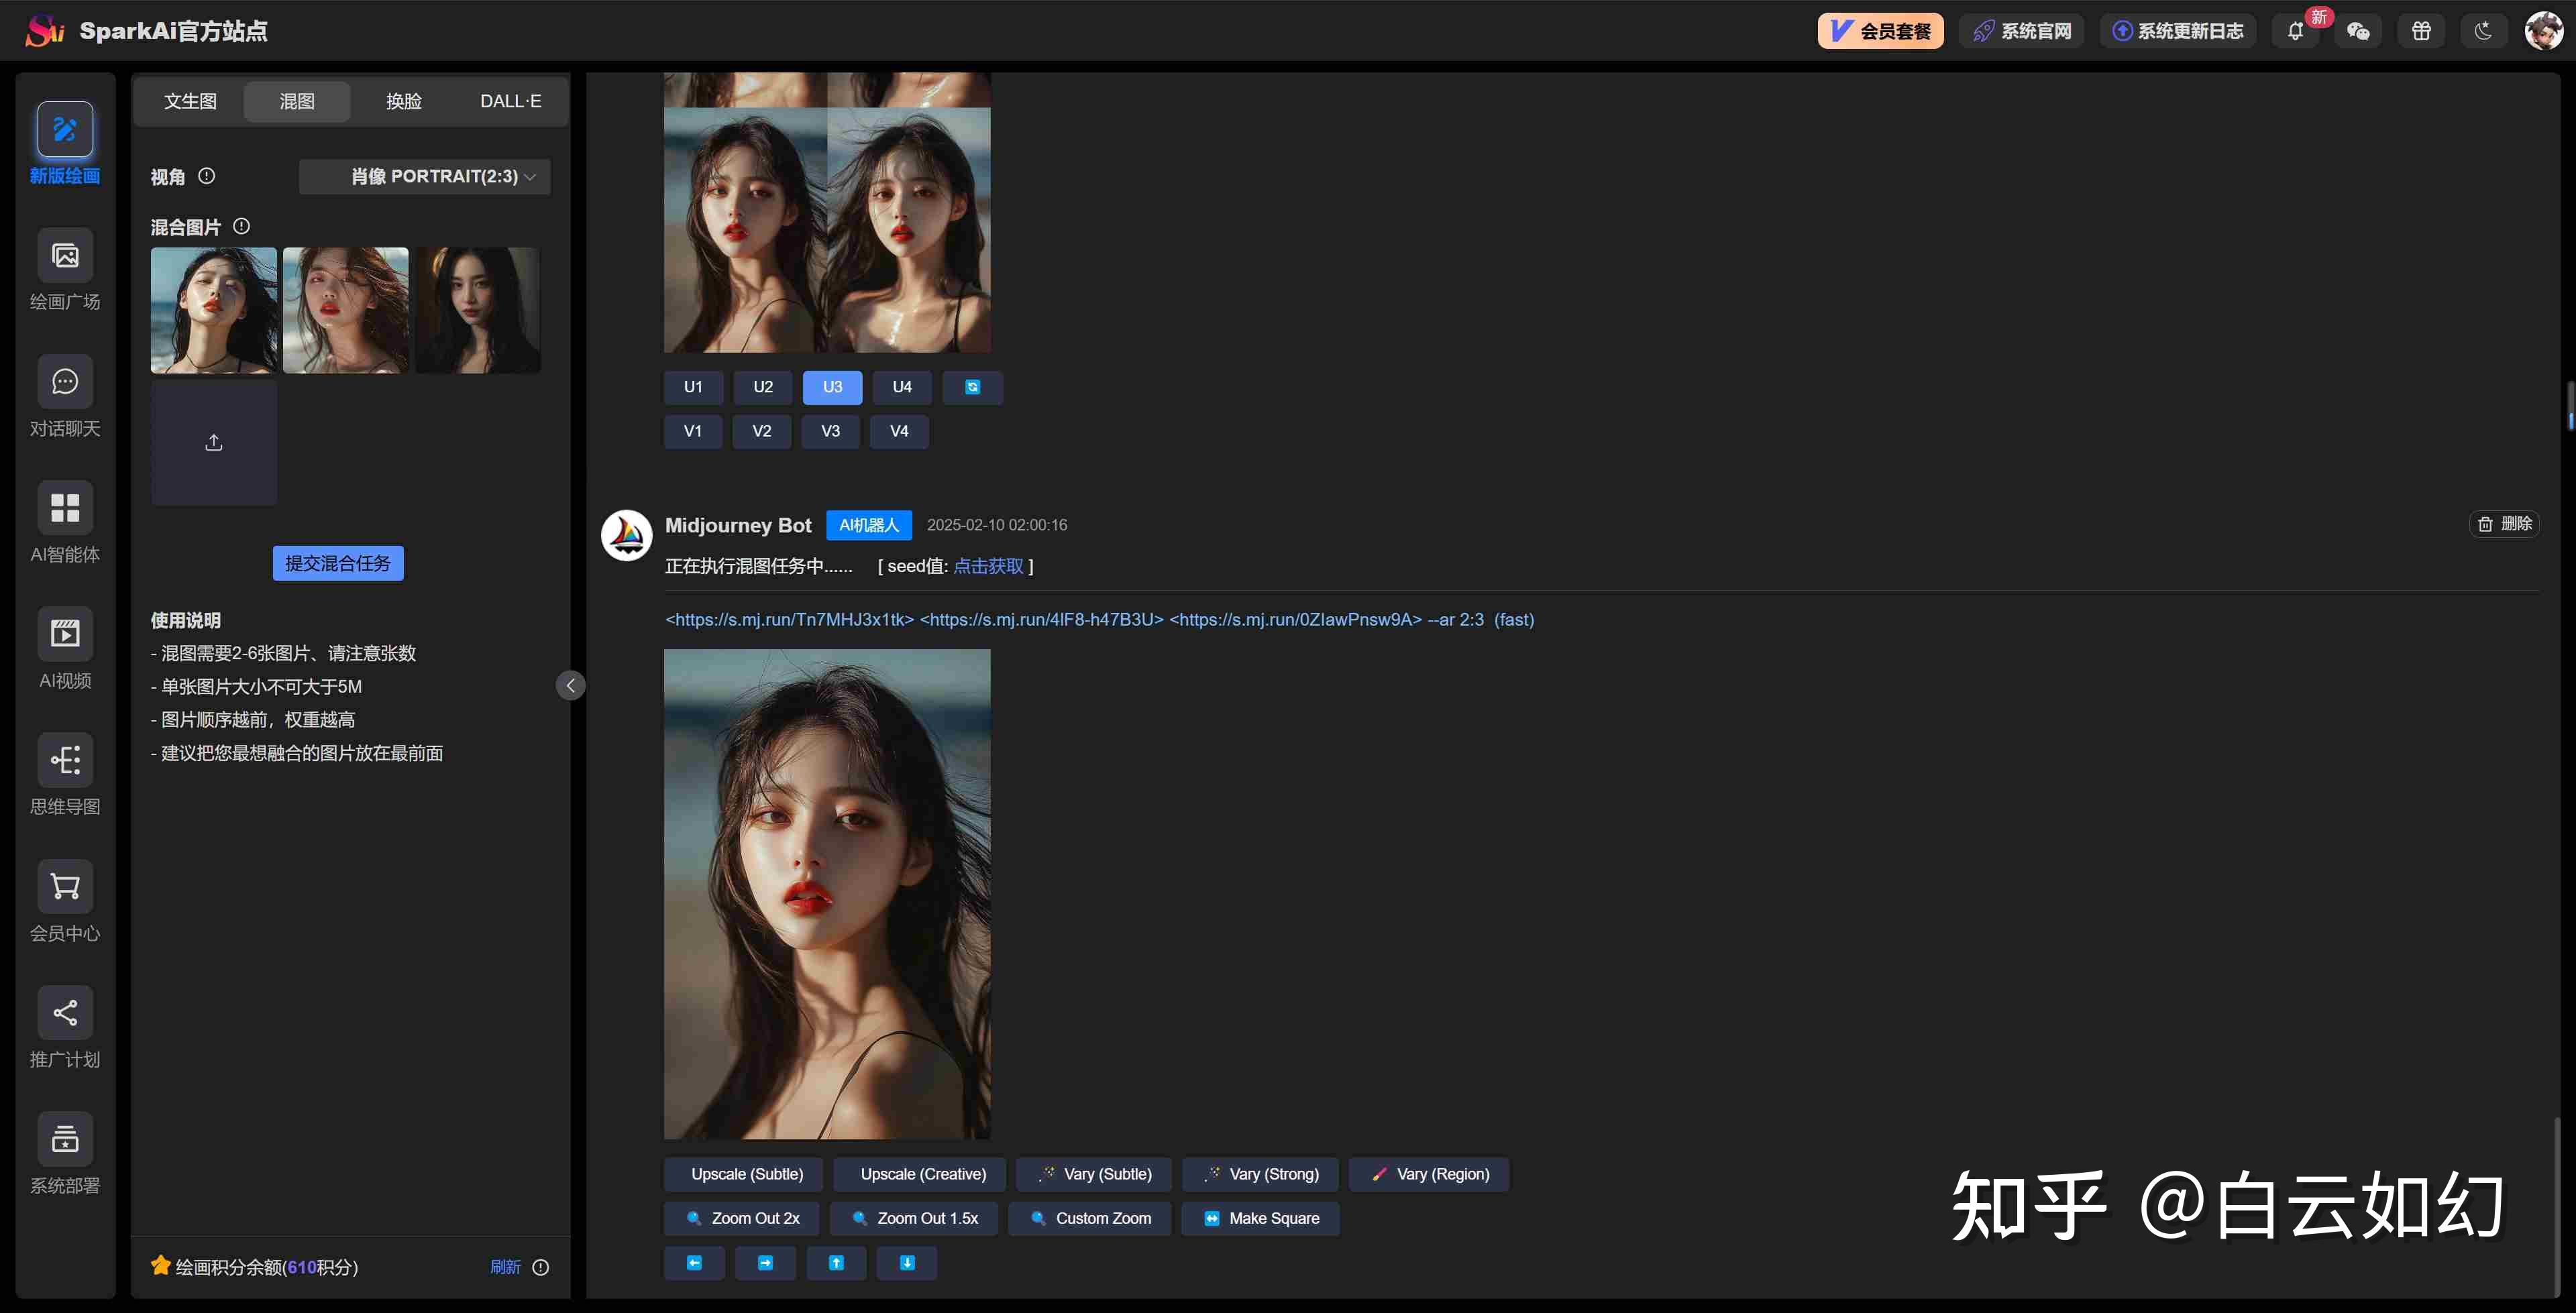2576x1313 pixels.
Task: Click Custom Zoom button
Action: 1090,1218
